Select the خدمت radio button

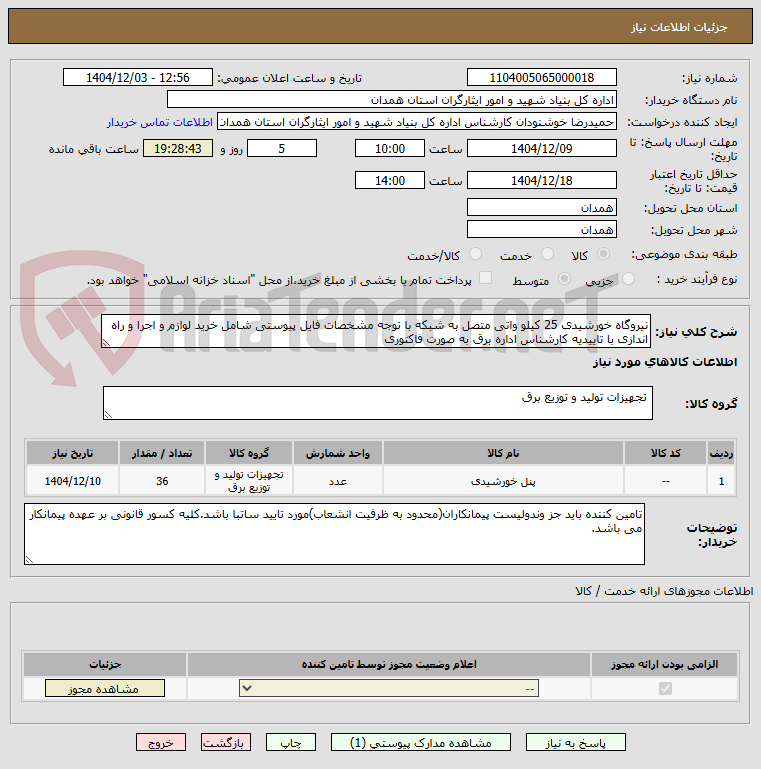(x=547, y=254)
